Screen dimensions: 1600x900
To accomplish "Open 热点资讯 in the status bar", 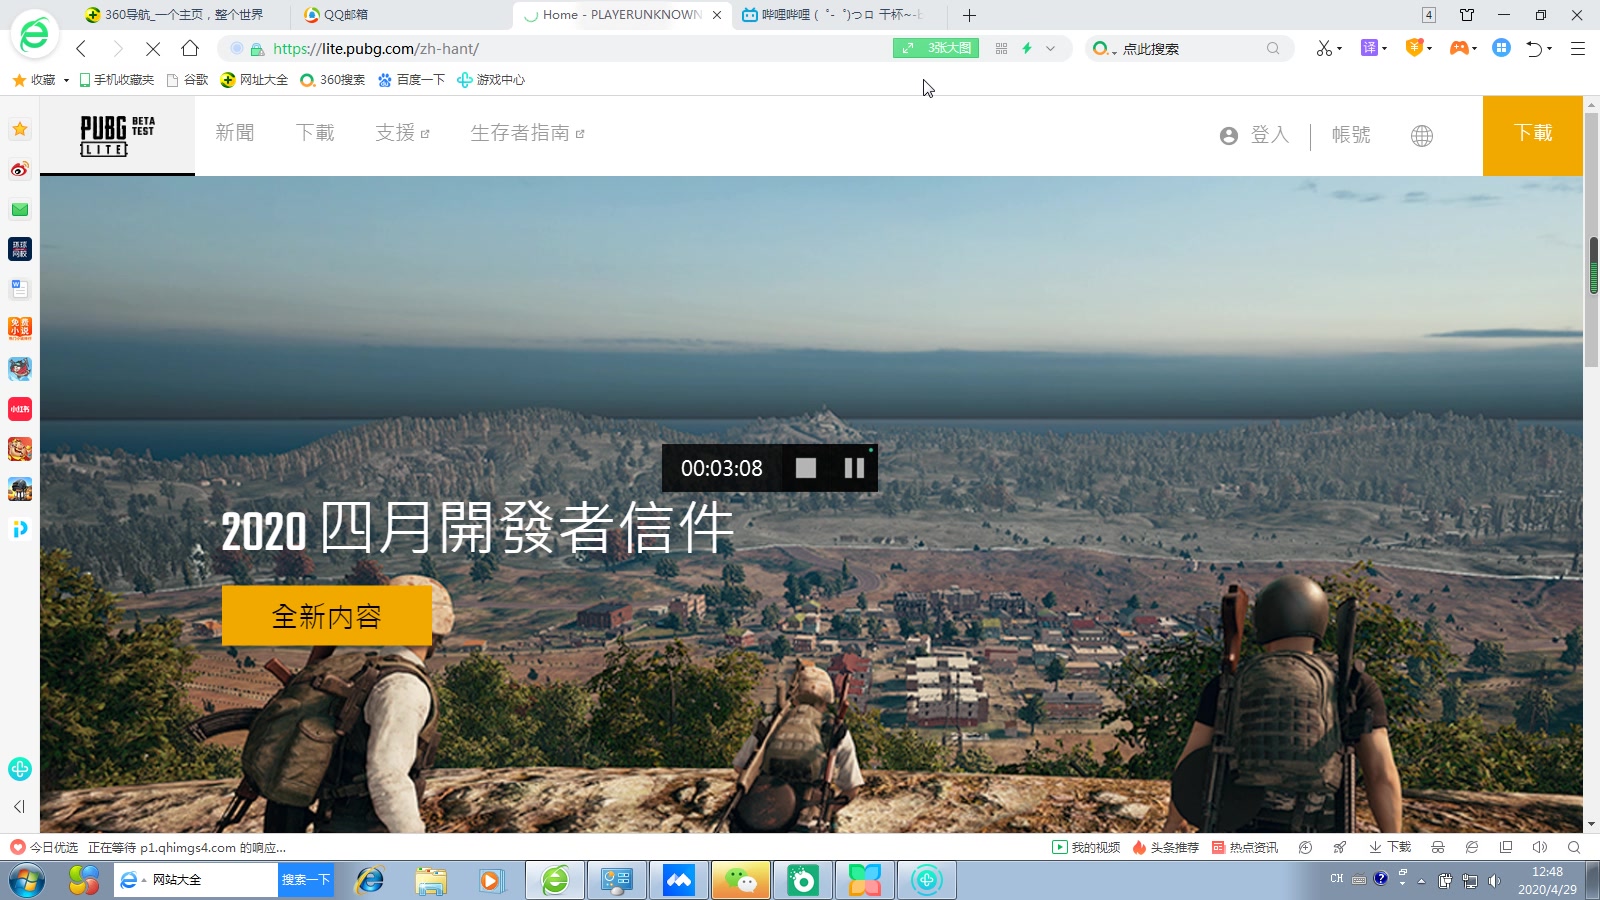I will pos(1245,847).
